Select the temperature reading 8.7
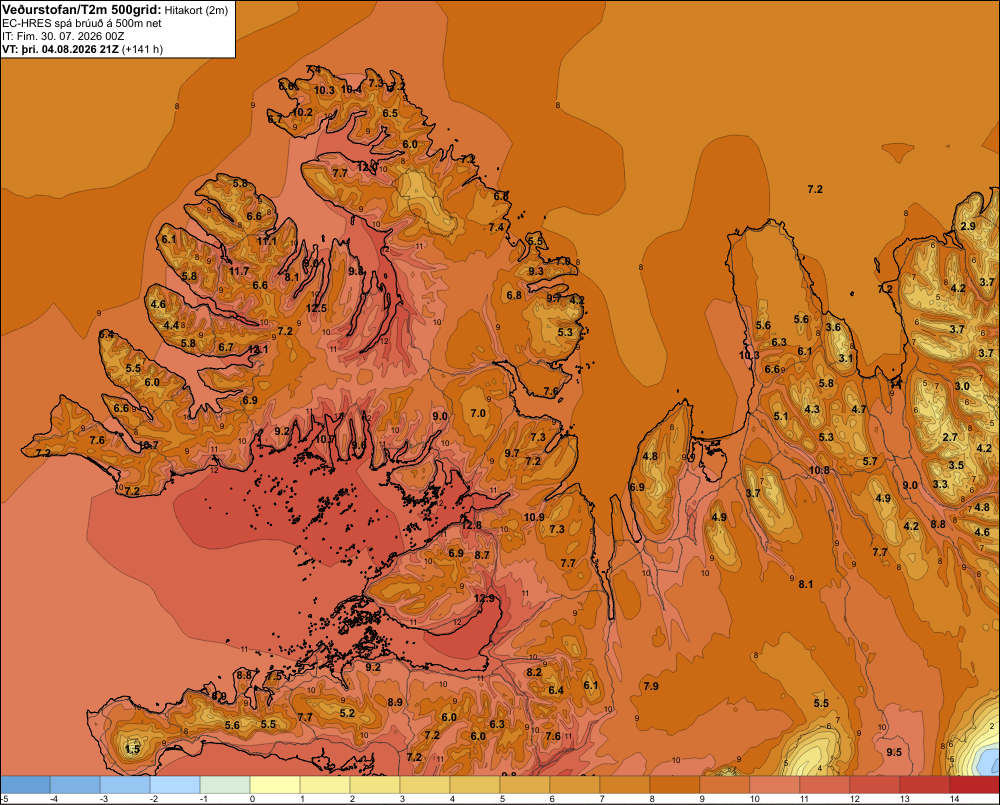 [482, 555]
